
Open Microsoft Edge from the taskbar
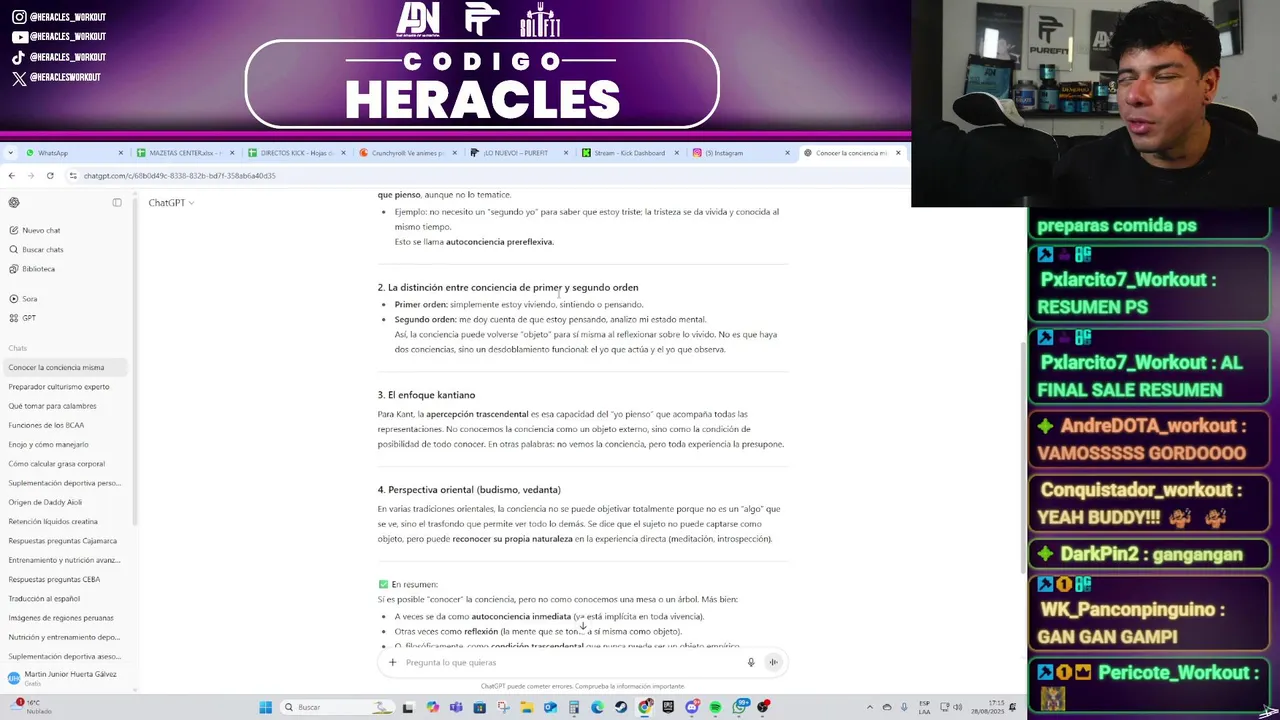click(x=597, y=707)
